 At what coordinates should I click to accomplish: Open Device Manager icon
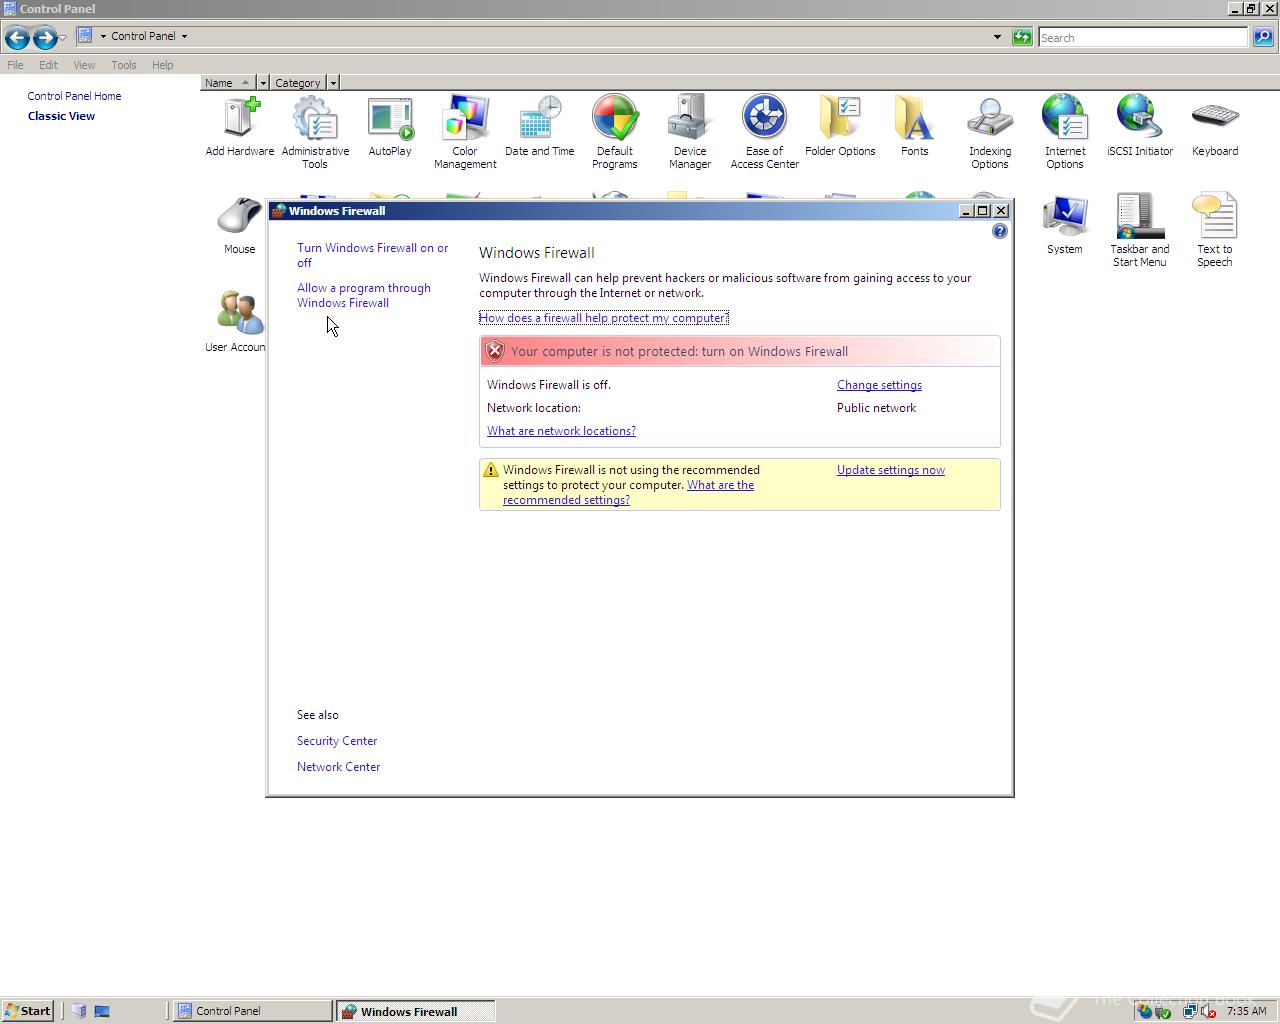coord(690,133)
